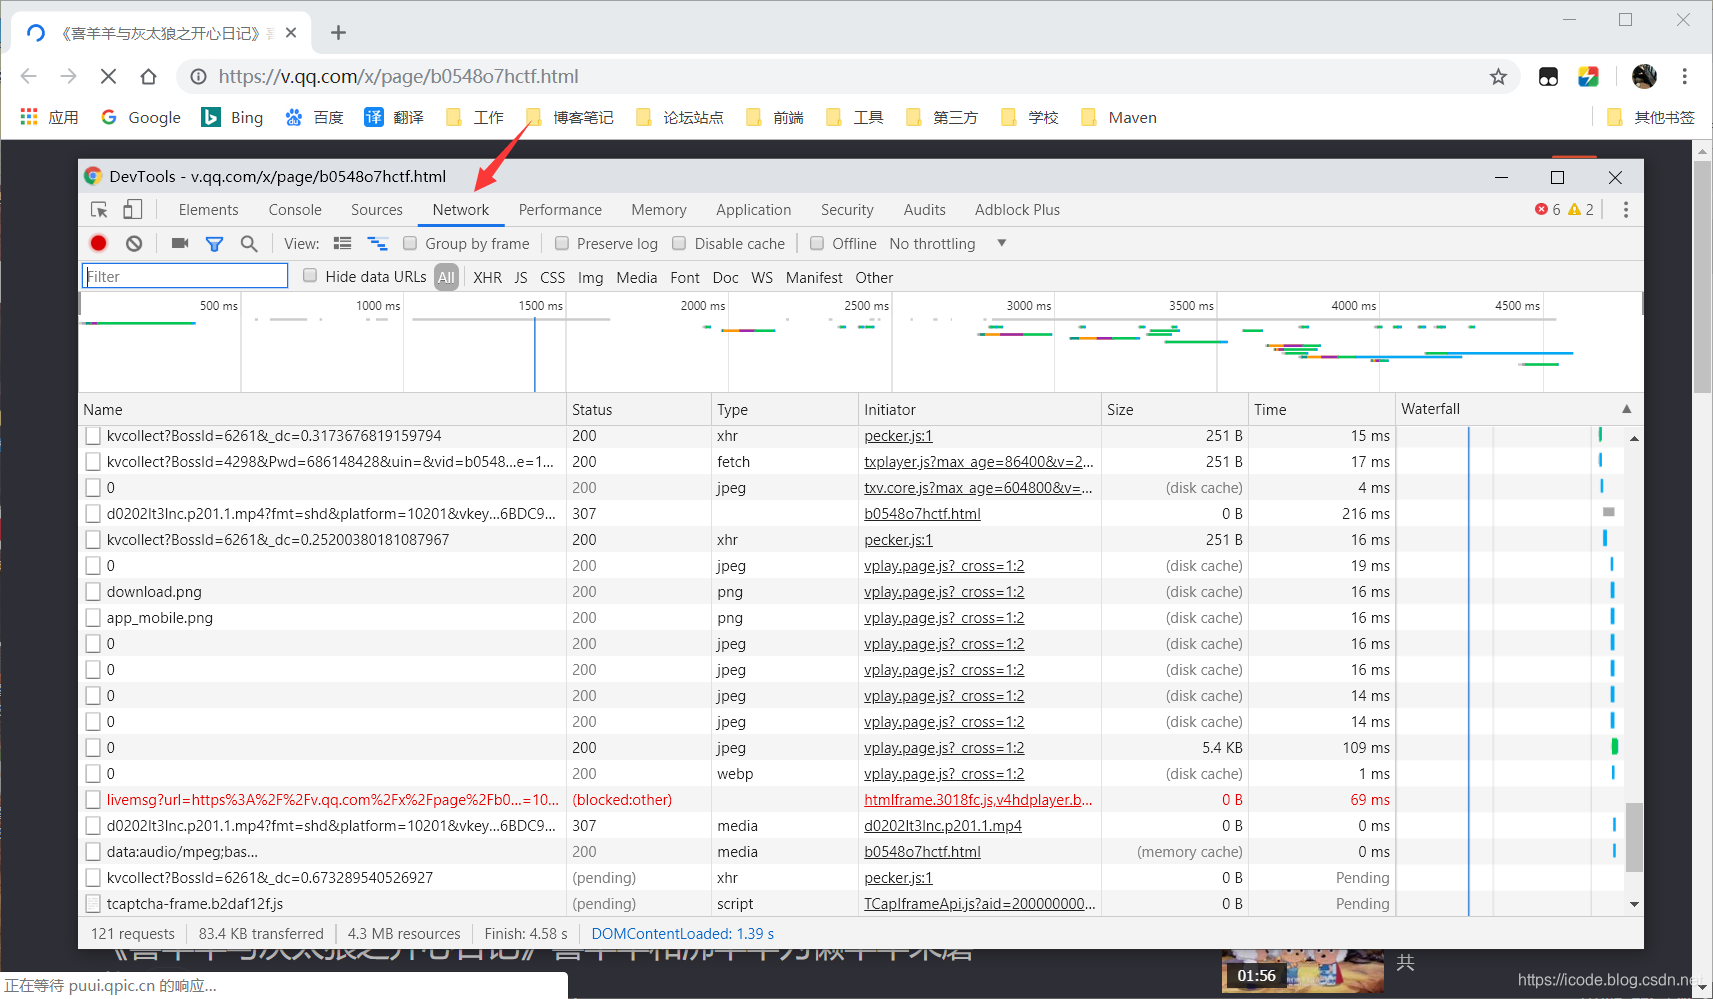The image size is (1713, 999).
Task: Enable Disable cache checkbox
Action: tap(679, 243)
